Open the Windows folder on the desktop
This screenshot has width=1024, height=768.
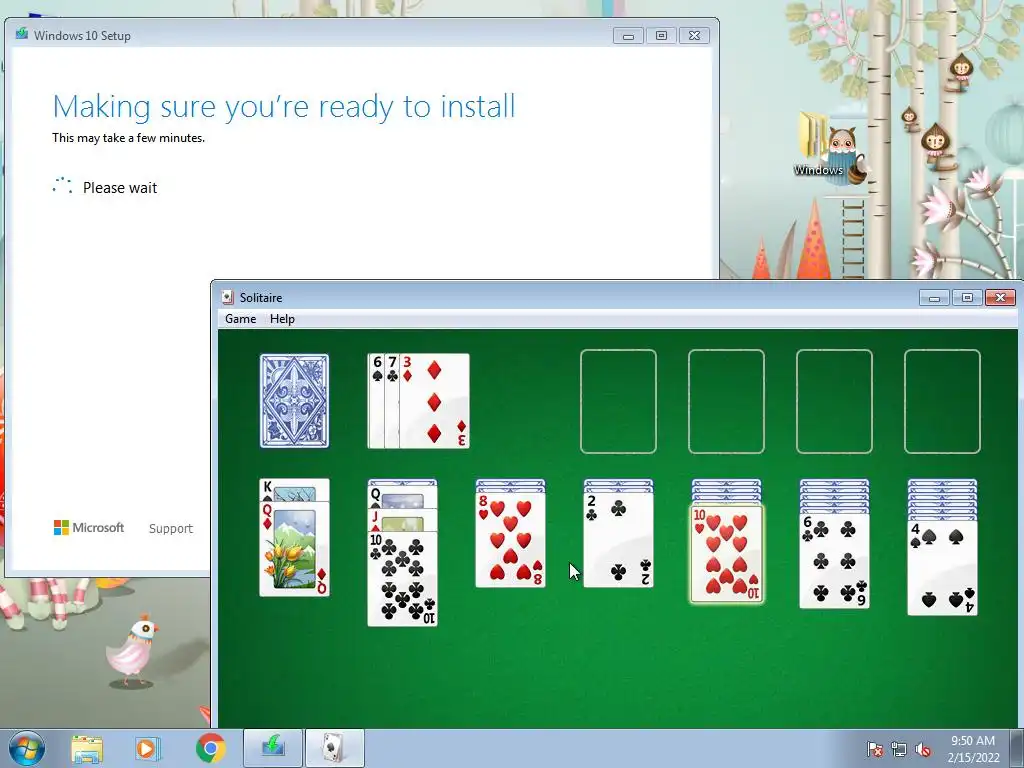click(820, 145)
